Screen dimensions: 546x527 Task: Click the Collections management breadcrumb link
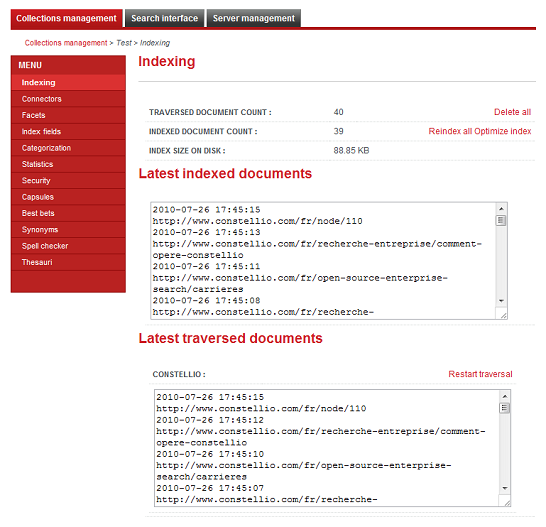[x=66, y=43]
